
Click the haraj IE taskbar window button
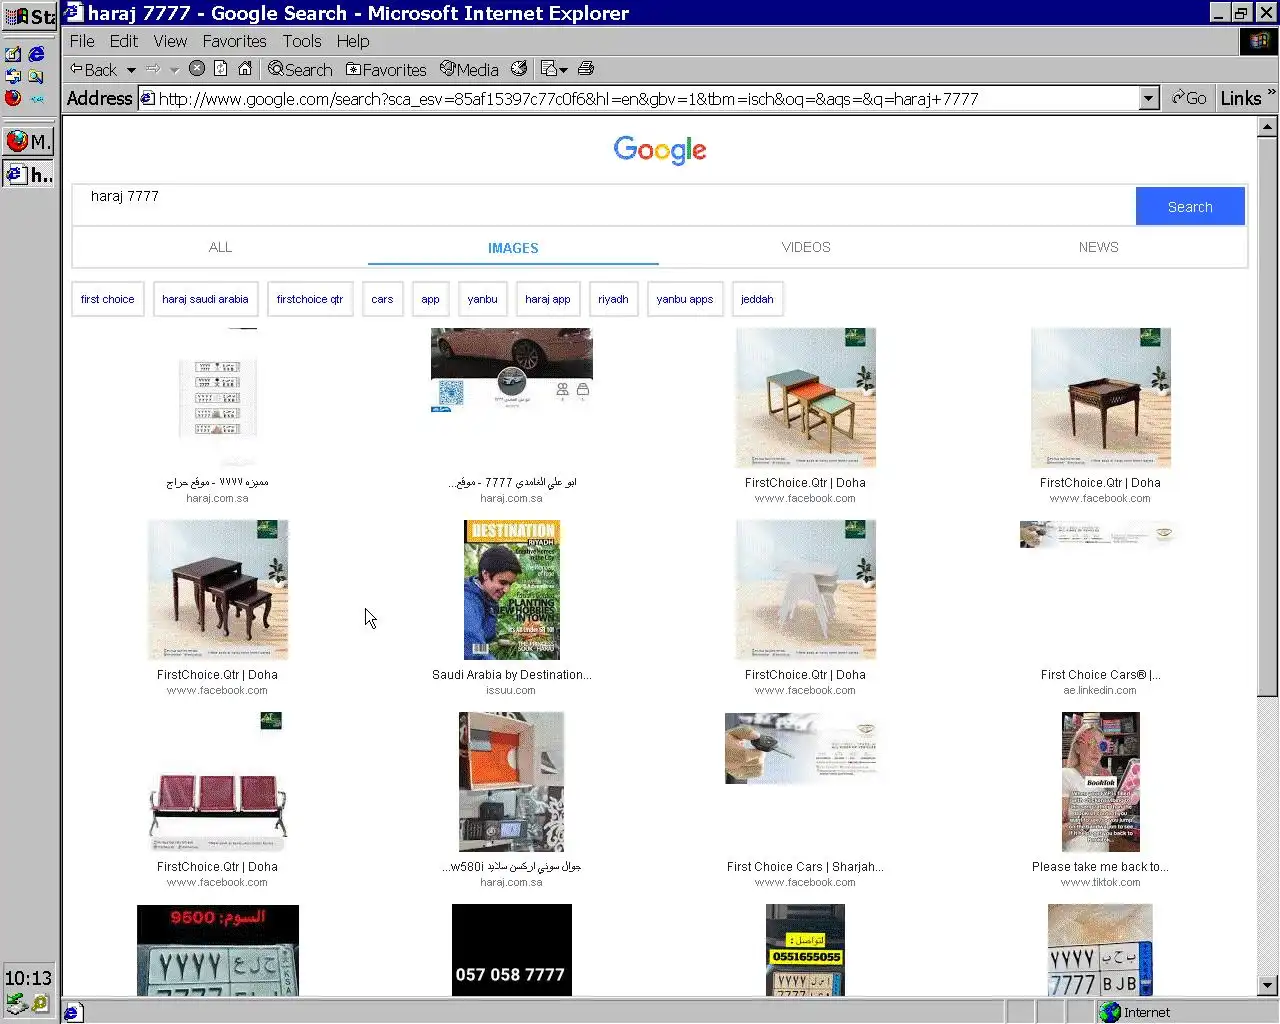point(28,174)
